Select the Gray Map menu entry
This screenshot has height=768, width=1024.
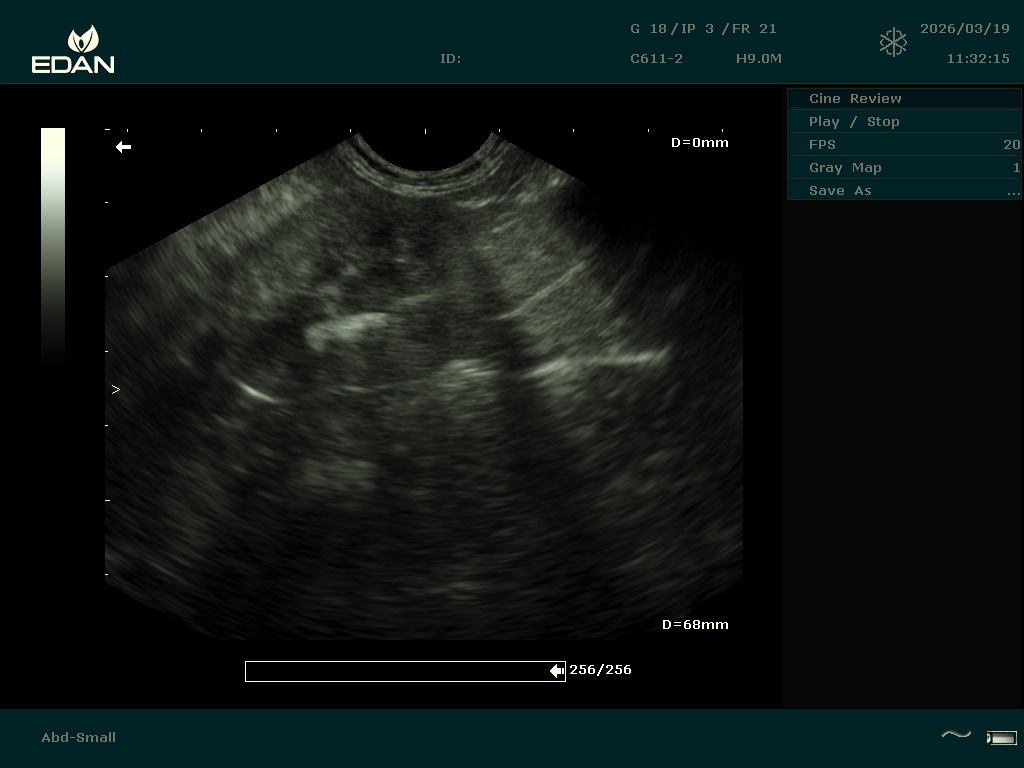coord(845,168)
